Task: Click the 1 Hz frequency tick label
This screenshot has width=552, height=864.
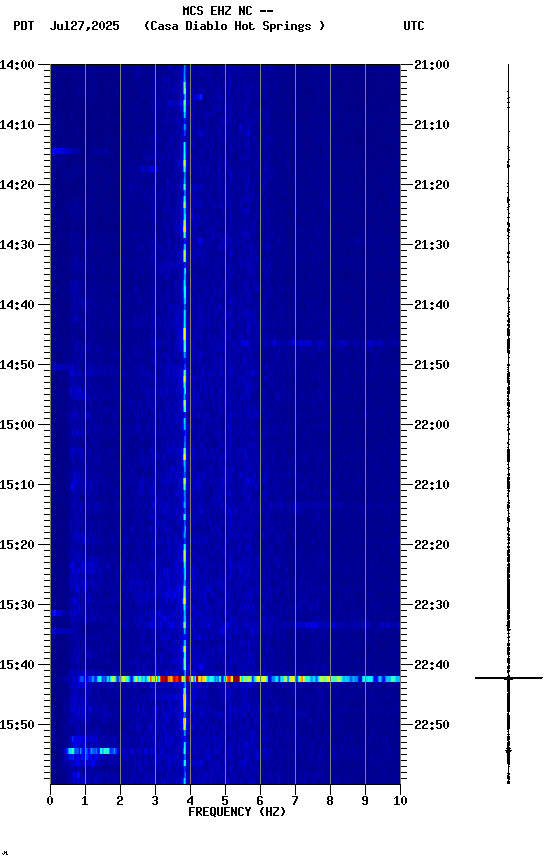Action: pos(85,801)
